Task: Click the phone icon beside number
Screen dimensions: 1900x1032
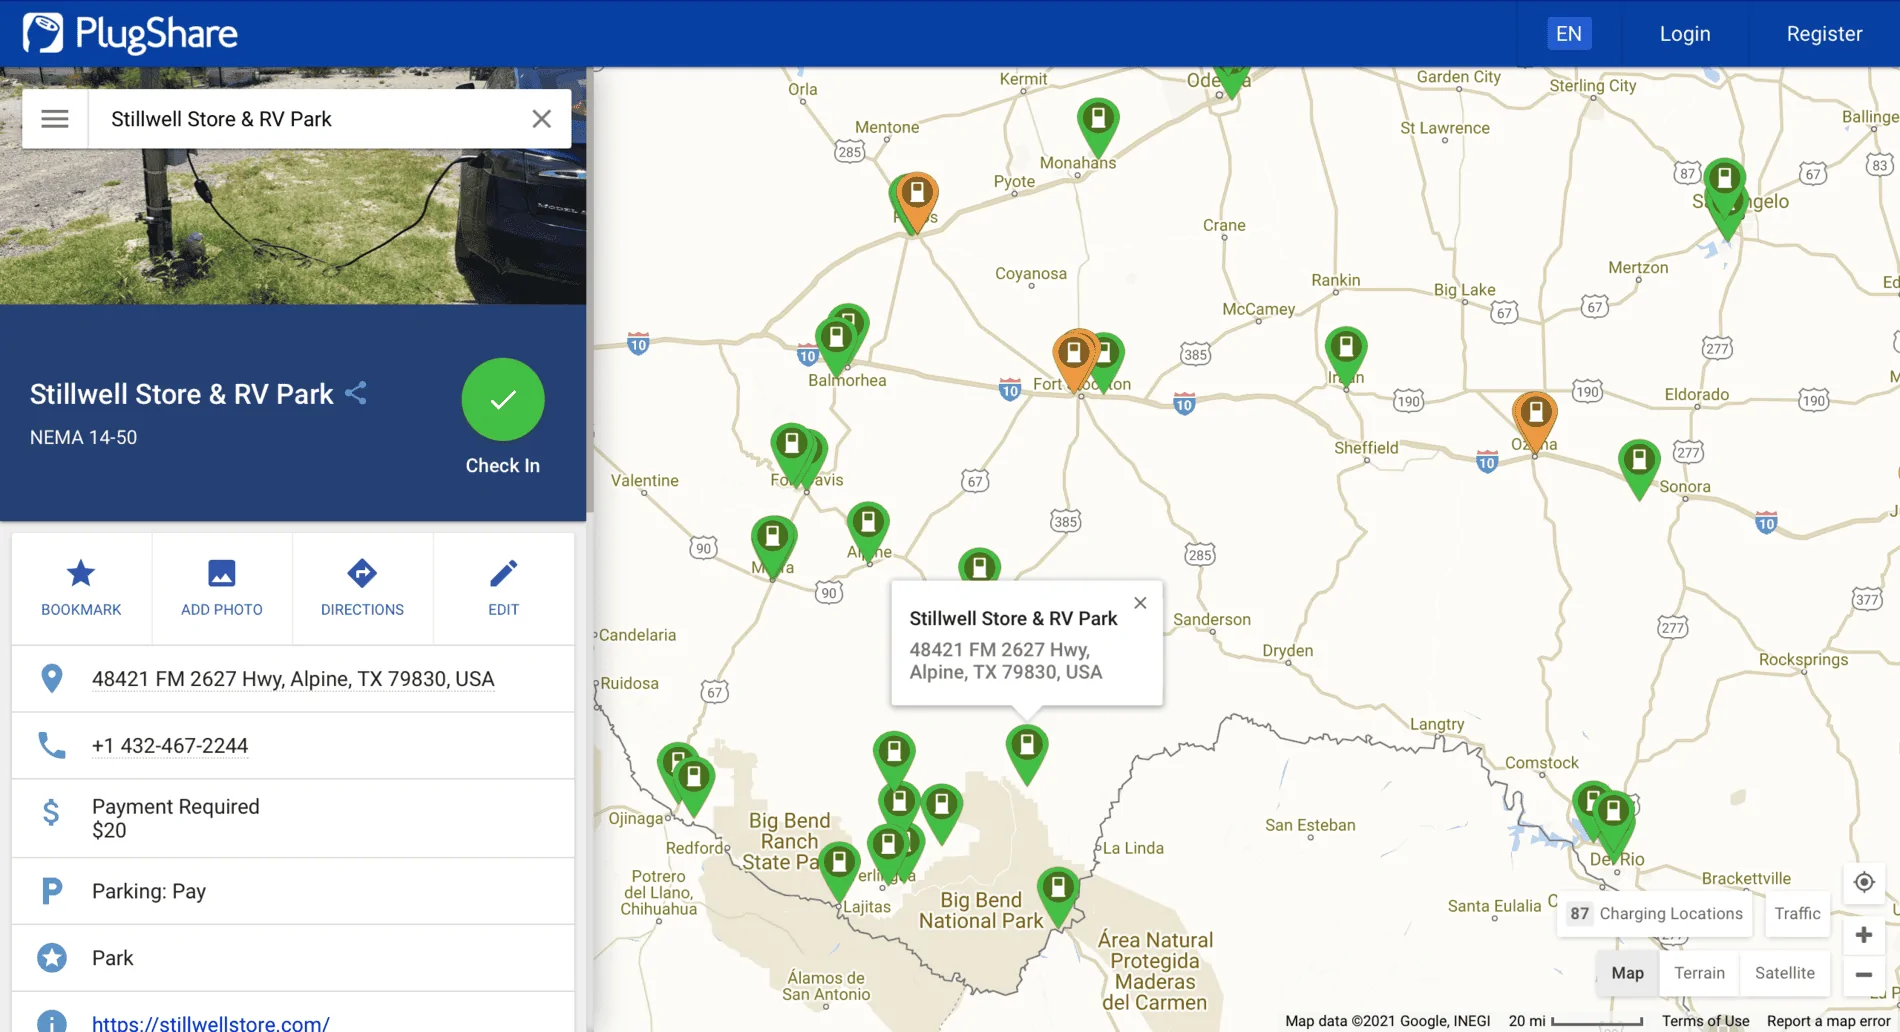Action: (x=51, y=746)
